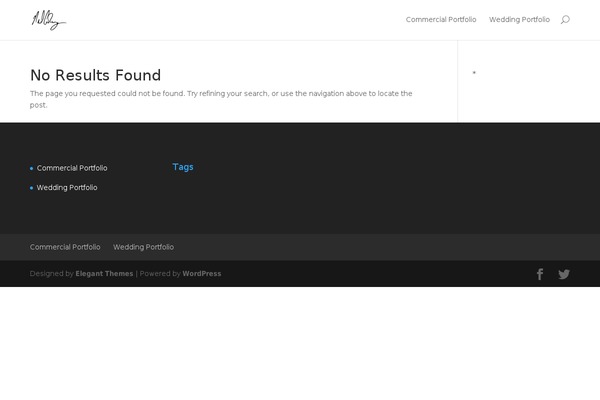
Task: Visit the Facebook icon in the footer
Action: coord(540,274)
